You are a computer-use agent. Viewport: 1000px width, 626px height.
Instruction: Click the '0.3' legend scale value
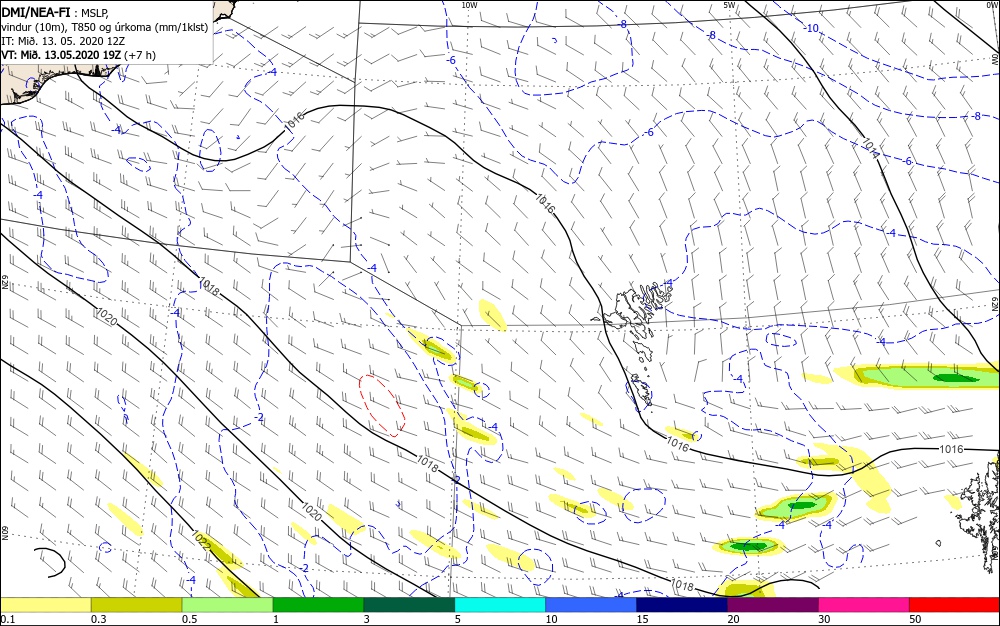[x=99, y=619]
